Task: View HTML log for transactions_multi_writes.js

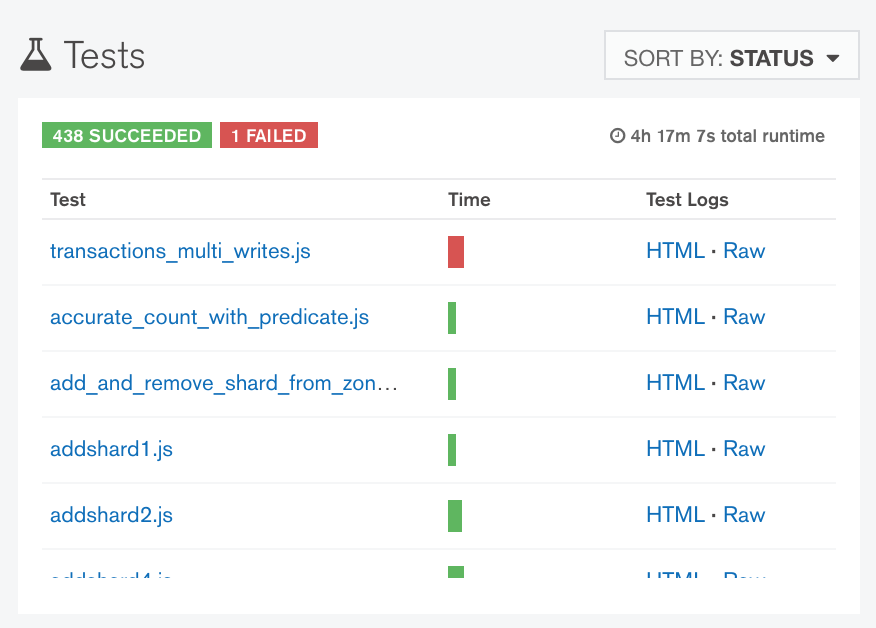Action: point(675,251)
